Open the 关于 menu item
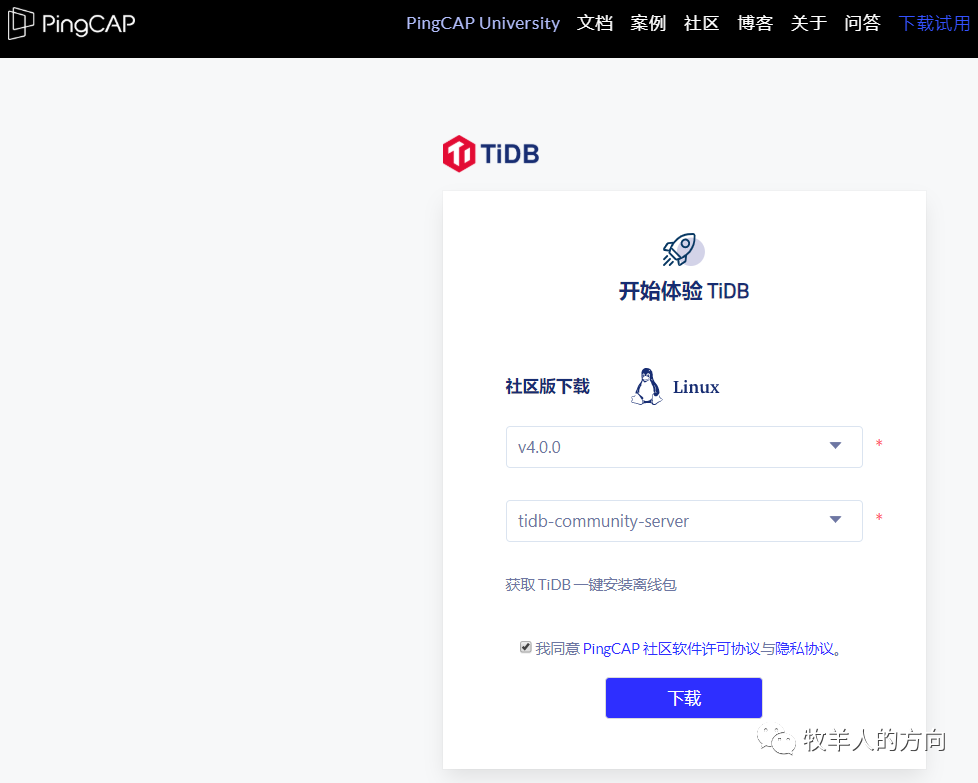Image resolution: width=978 pixels, height=783 pixels. click(x=809, y=23)
